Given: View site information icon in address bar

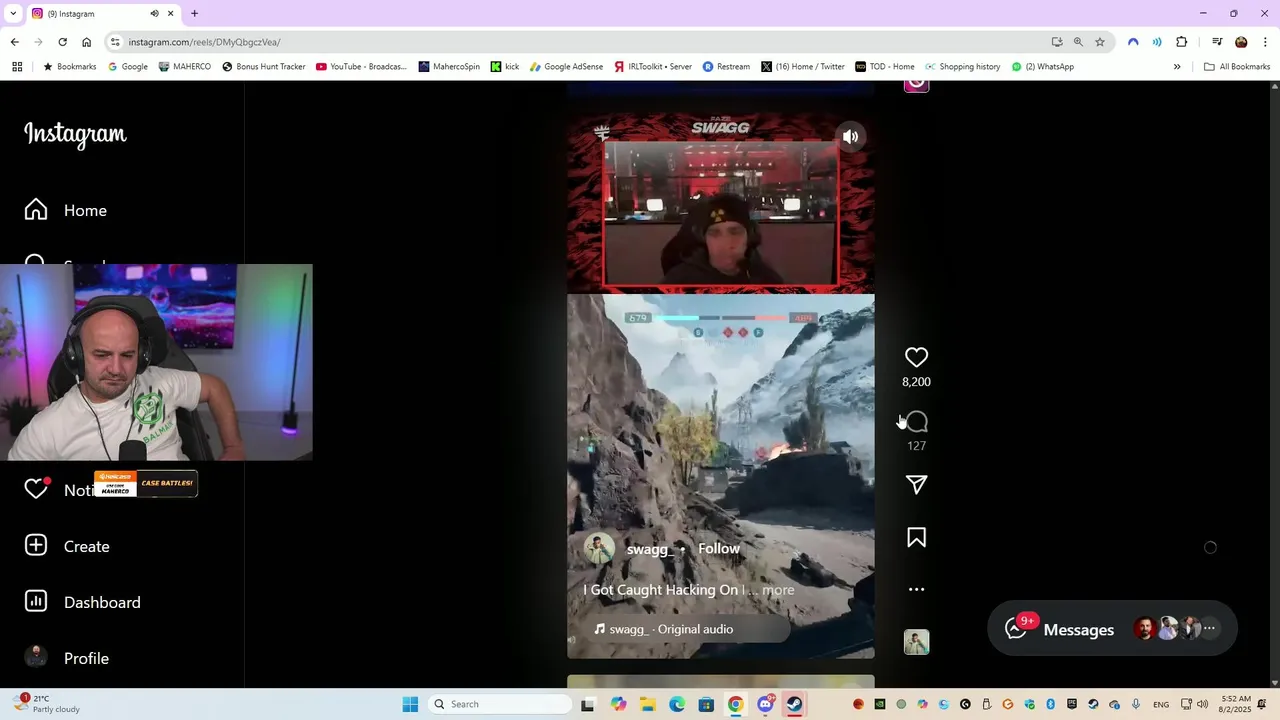Looking at the screenshot, I should click(115, 42).
